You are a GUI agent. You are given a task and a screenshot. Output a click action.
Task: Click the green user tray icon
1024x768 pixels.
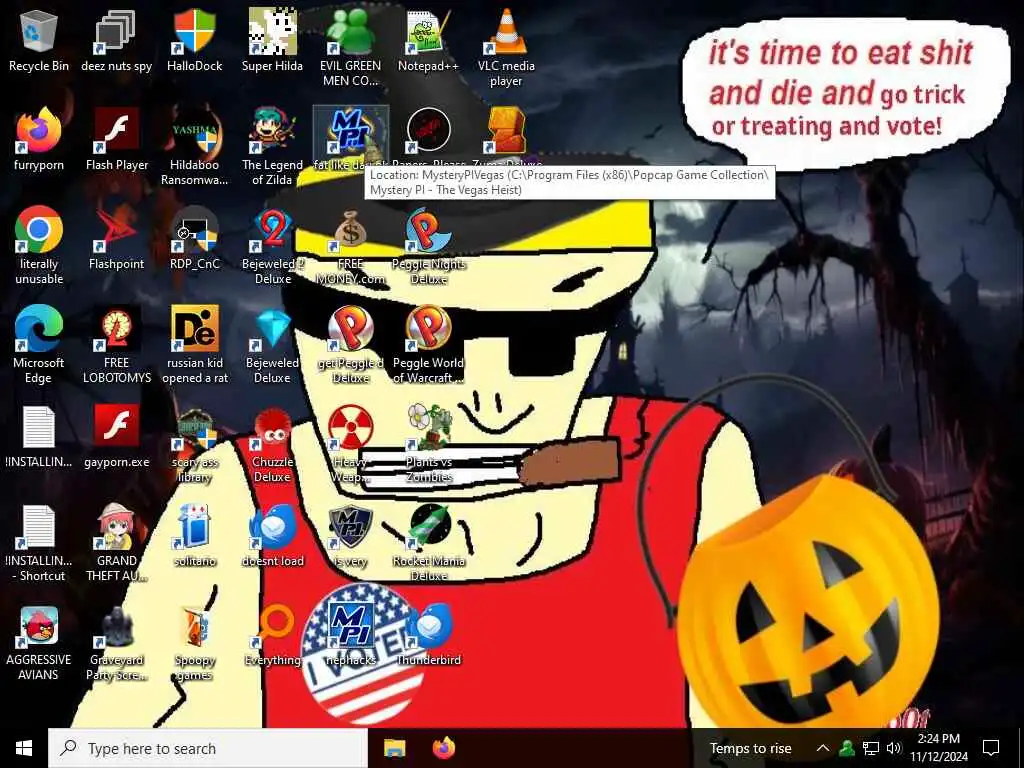pos(846,748)
